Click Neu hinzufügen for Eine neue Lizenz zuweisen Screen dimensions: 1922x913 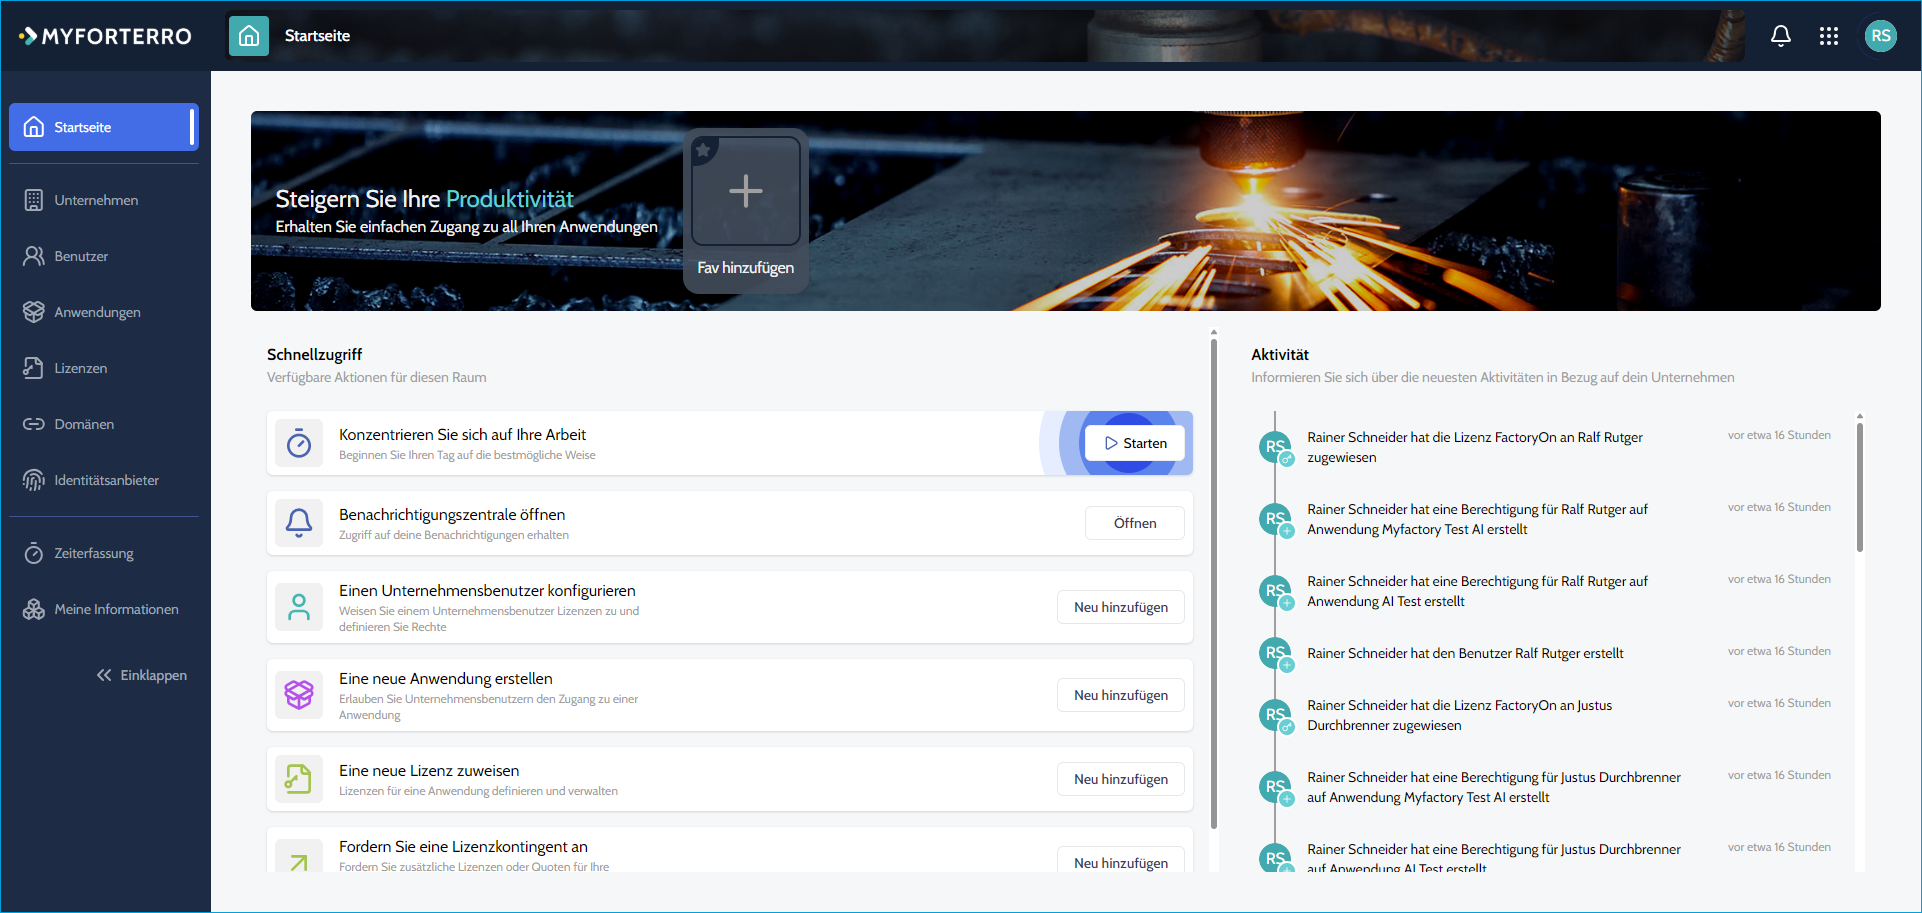[x=1121, y=779]
